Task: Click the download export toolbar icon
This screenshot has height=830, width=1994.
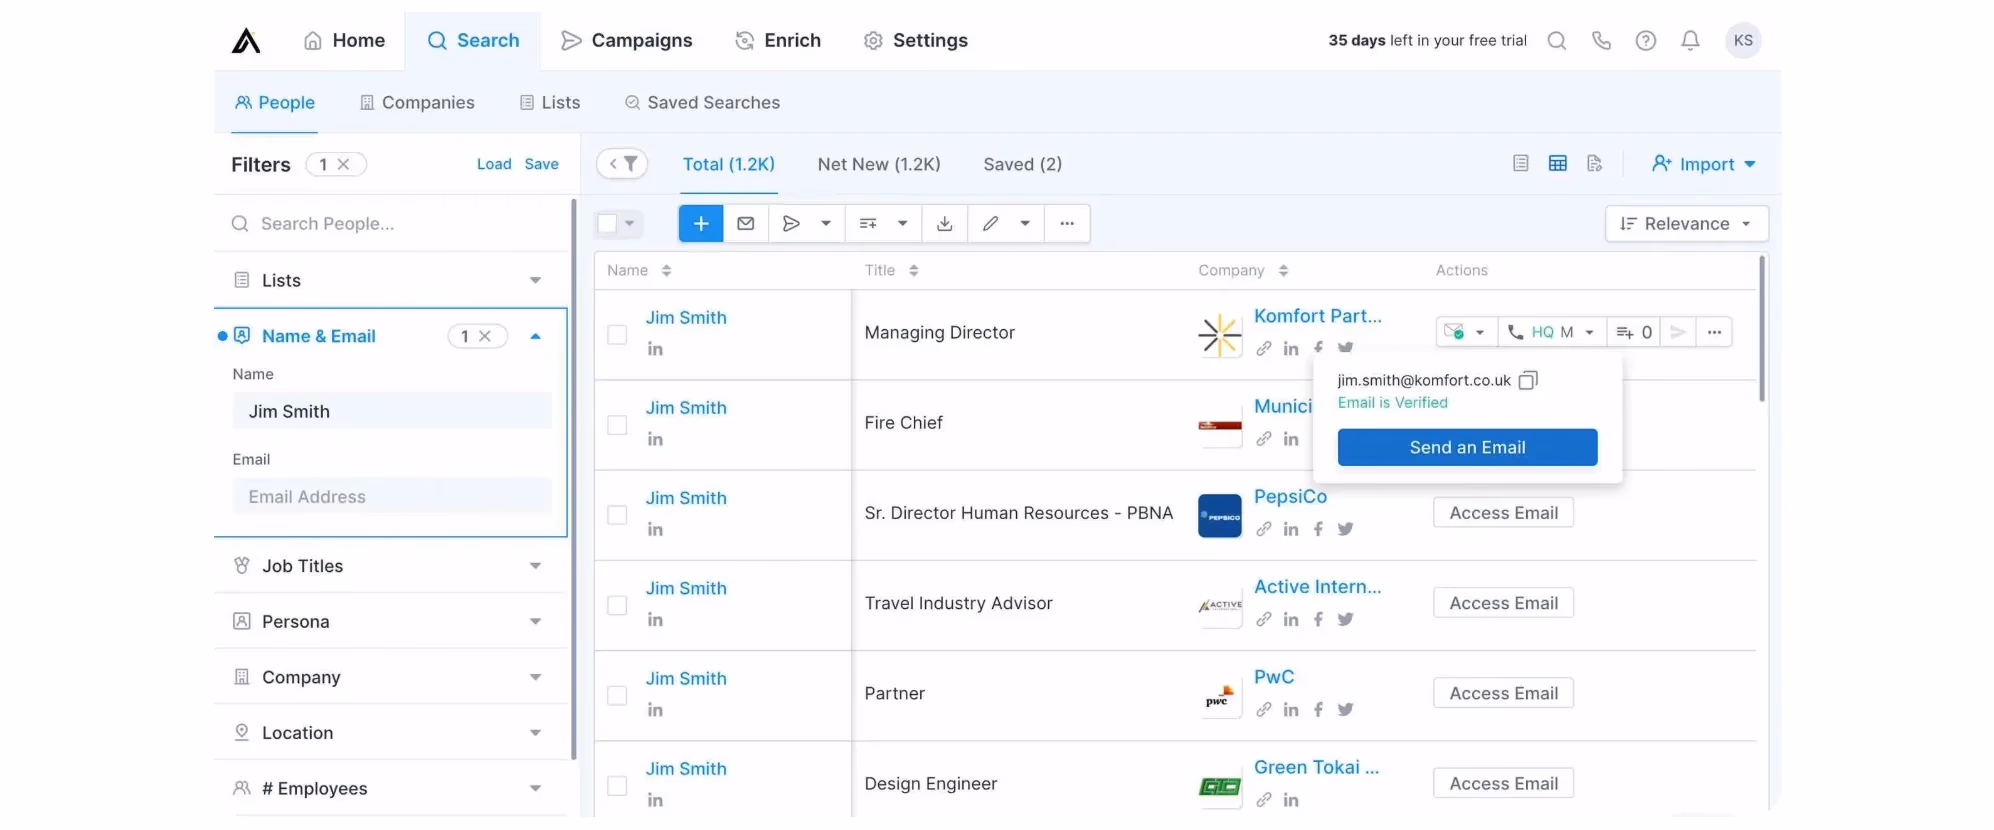Action: [944, 223]
